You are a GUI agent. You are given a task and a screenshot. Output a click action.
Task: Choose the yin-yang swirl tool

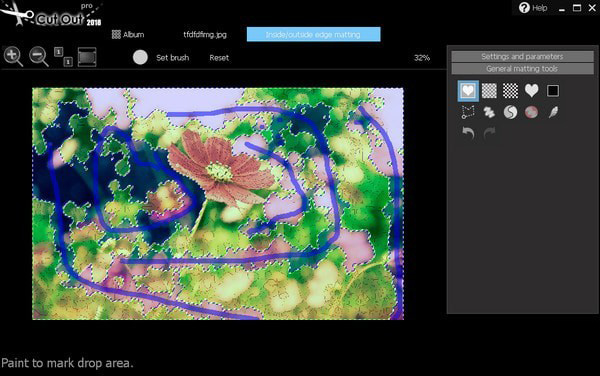(x=510, y=112)
